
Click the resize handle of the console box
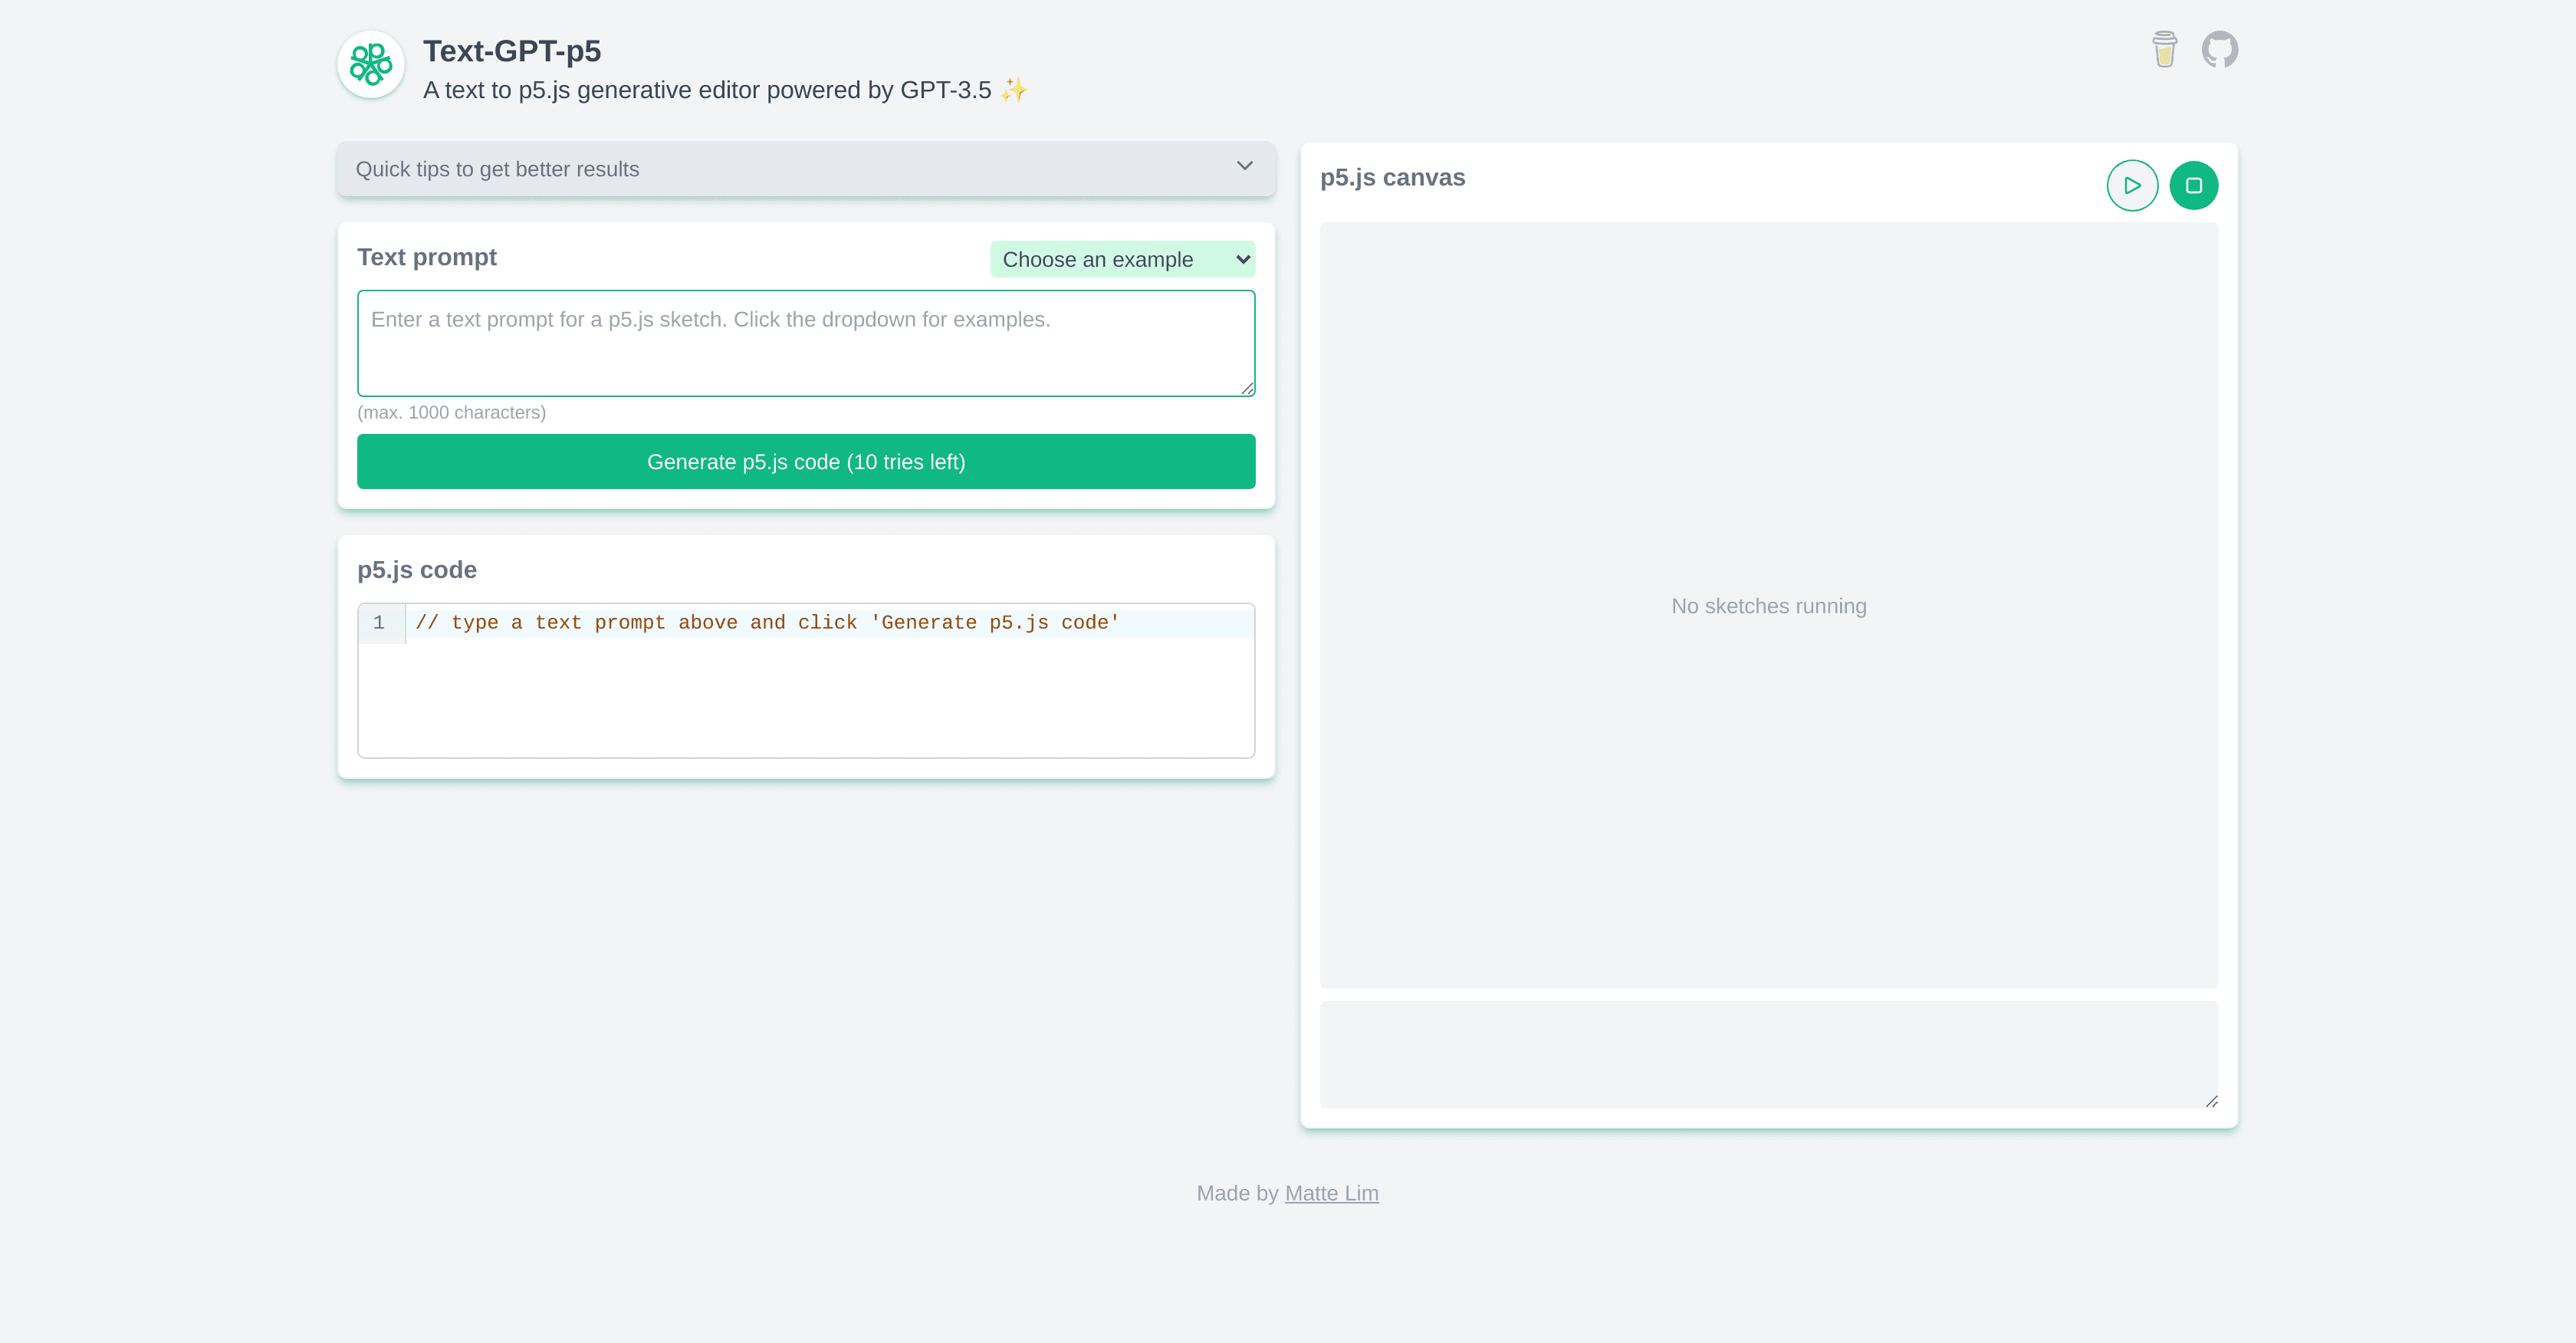click(x=2211, y=1101)
